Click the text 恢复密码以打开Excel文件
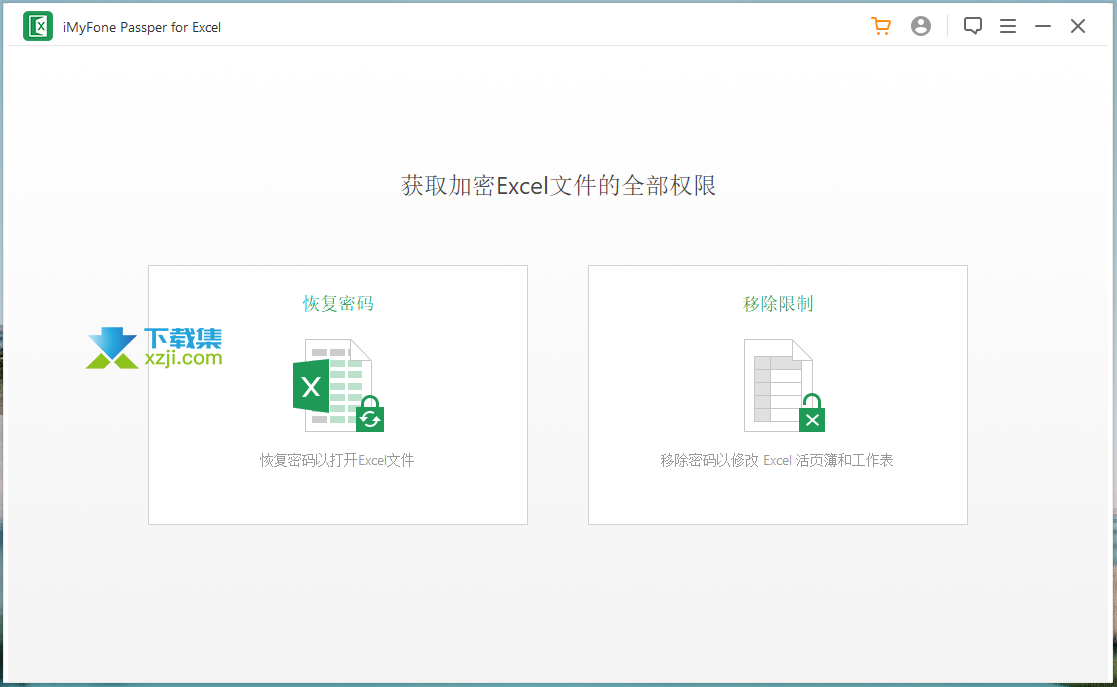Image resolution: width=1117 pixels, height=687 pixels. tap(337, 460)
